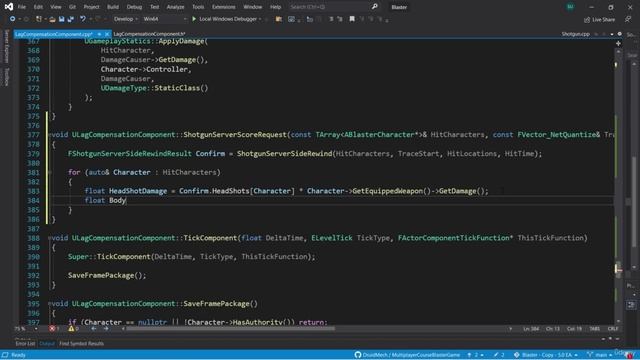Open the Toolbox side tab
Viewport: 640px width, 360px height.
(x=6, y=77)
